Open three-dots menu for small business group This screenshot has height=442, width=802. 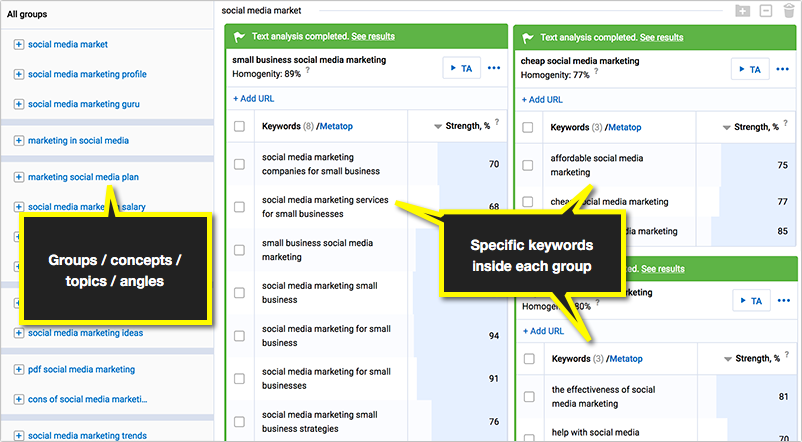[x=494, y=68]
